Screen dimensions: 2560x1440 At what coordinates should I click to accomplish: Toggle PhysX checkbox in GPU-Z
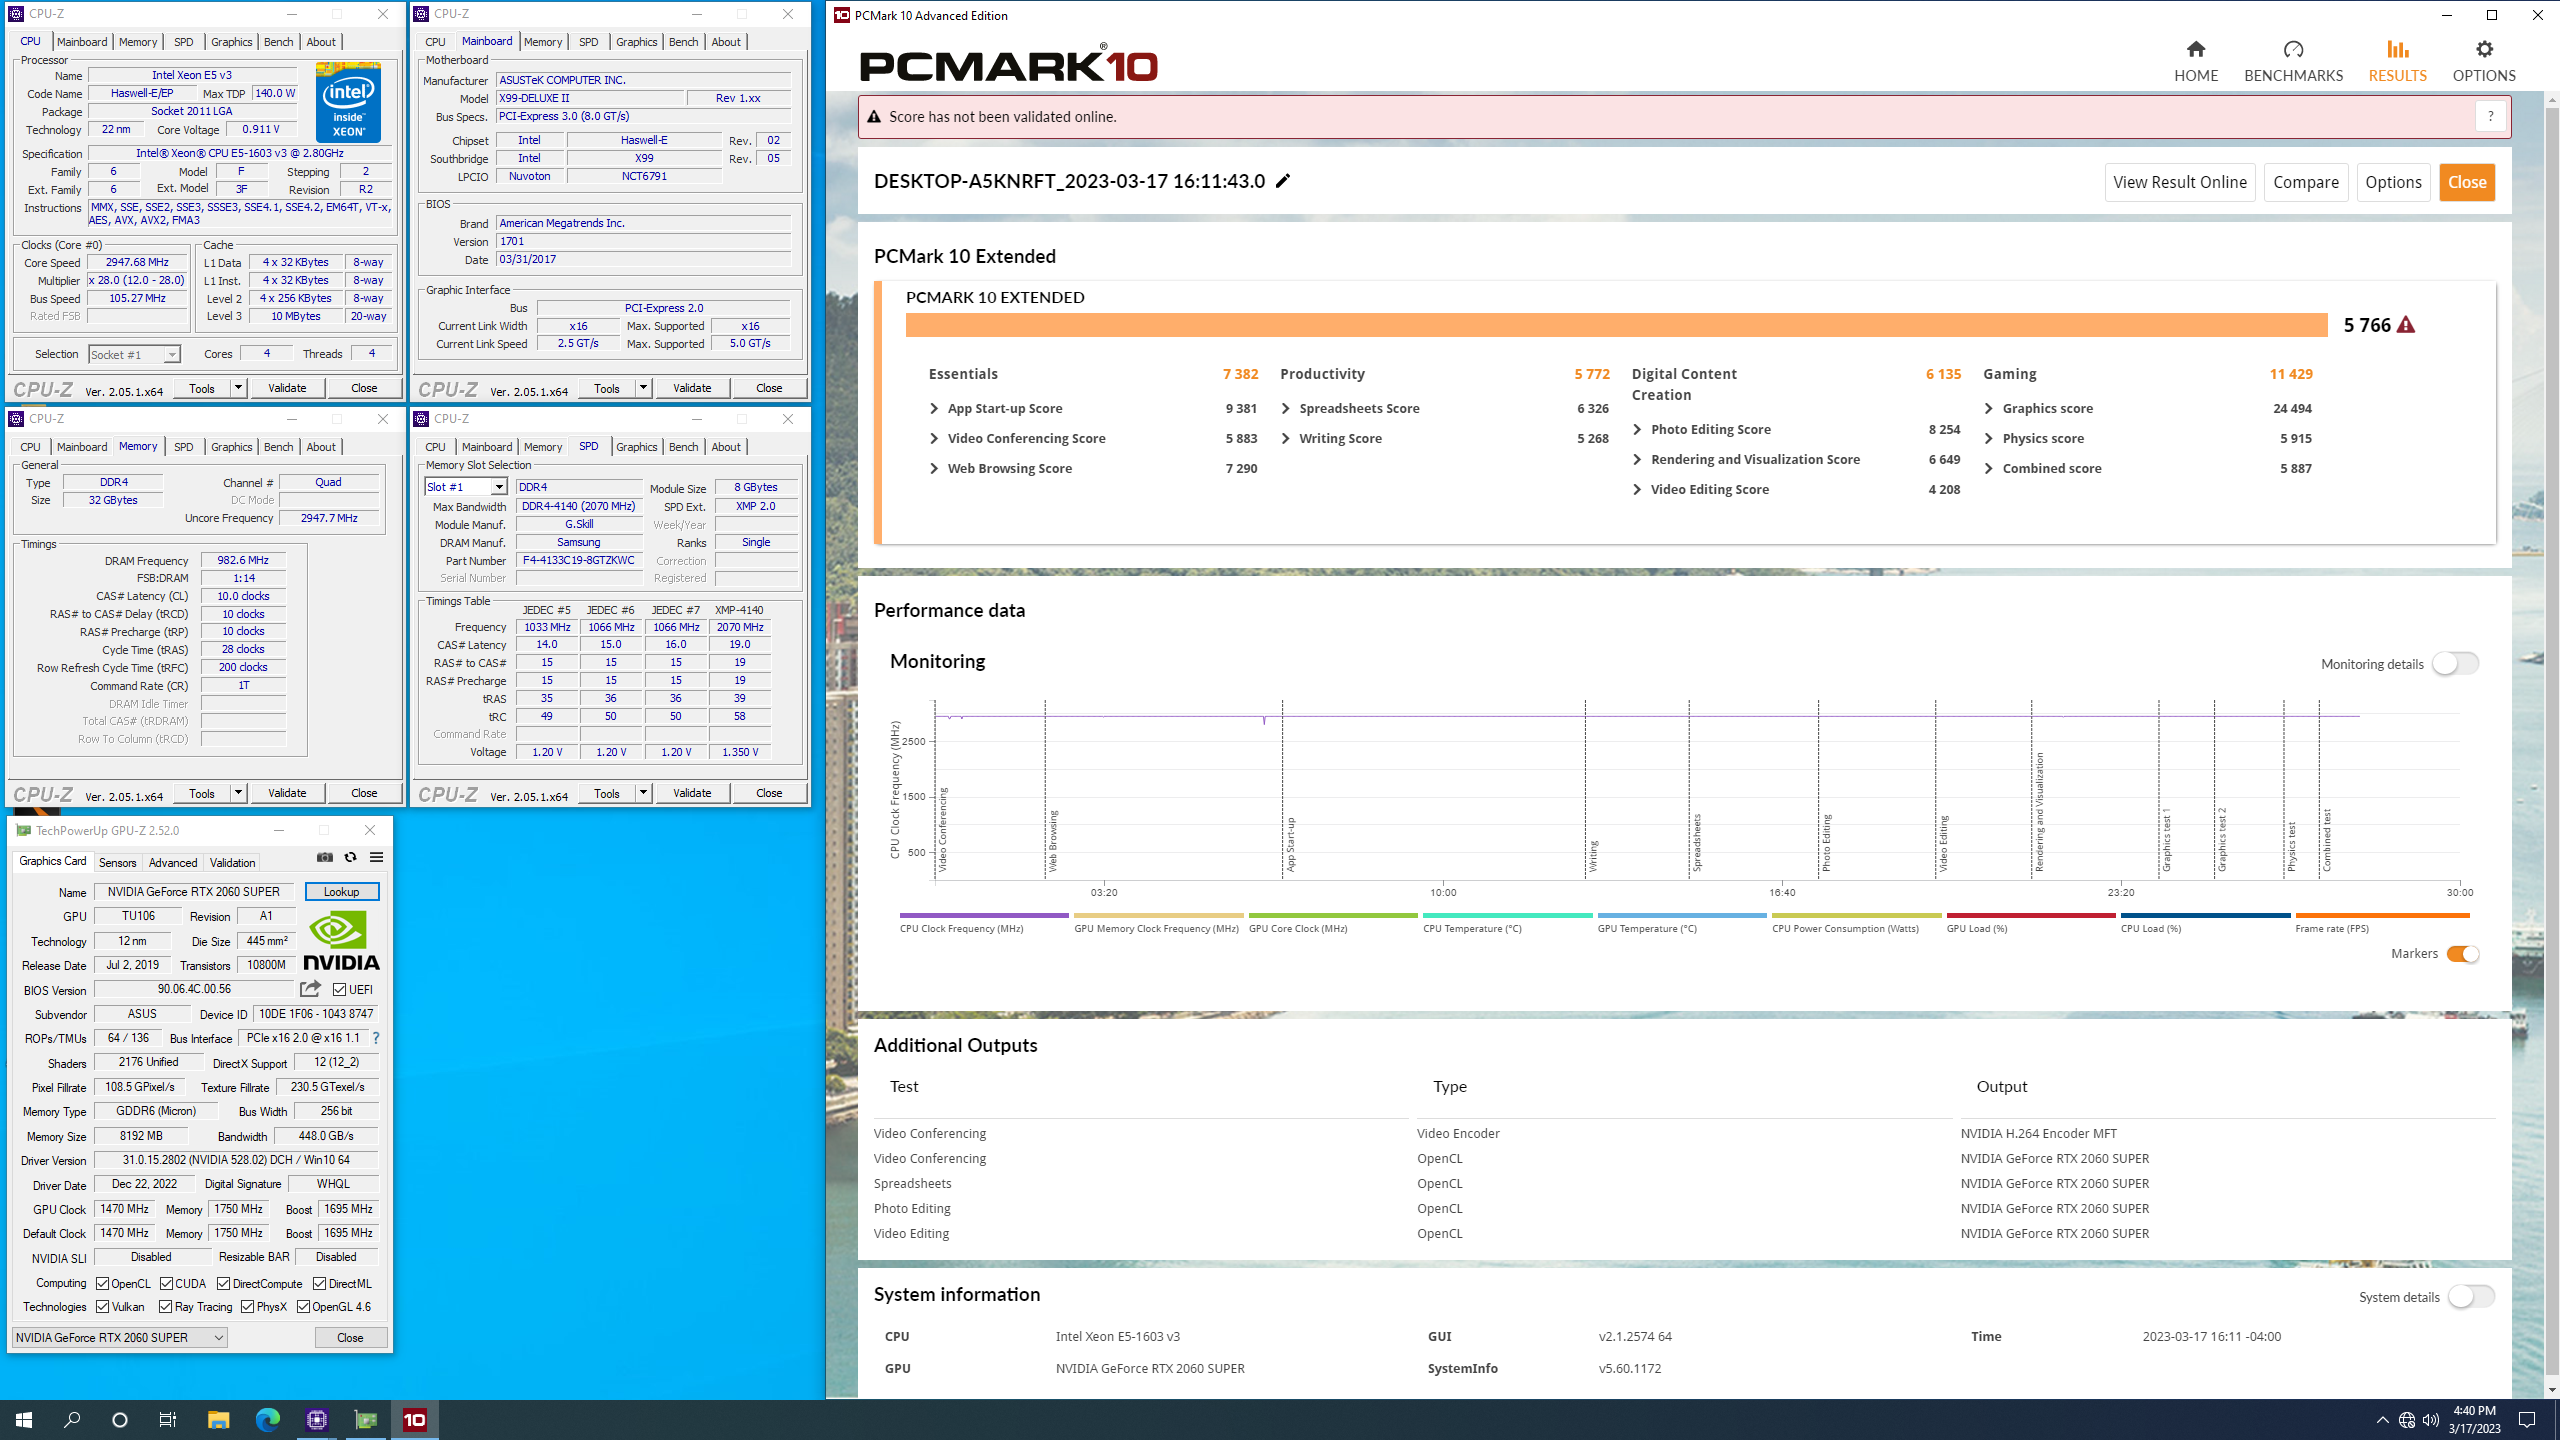click(247, 1306)
